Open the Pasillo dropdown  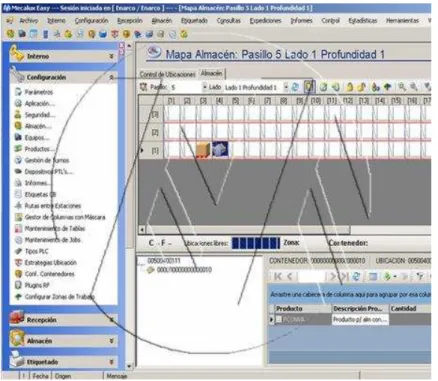205,87
